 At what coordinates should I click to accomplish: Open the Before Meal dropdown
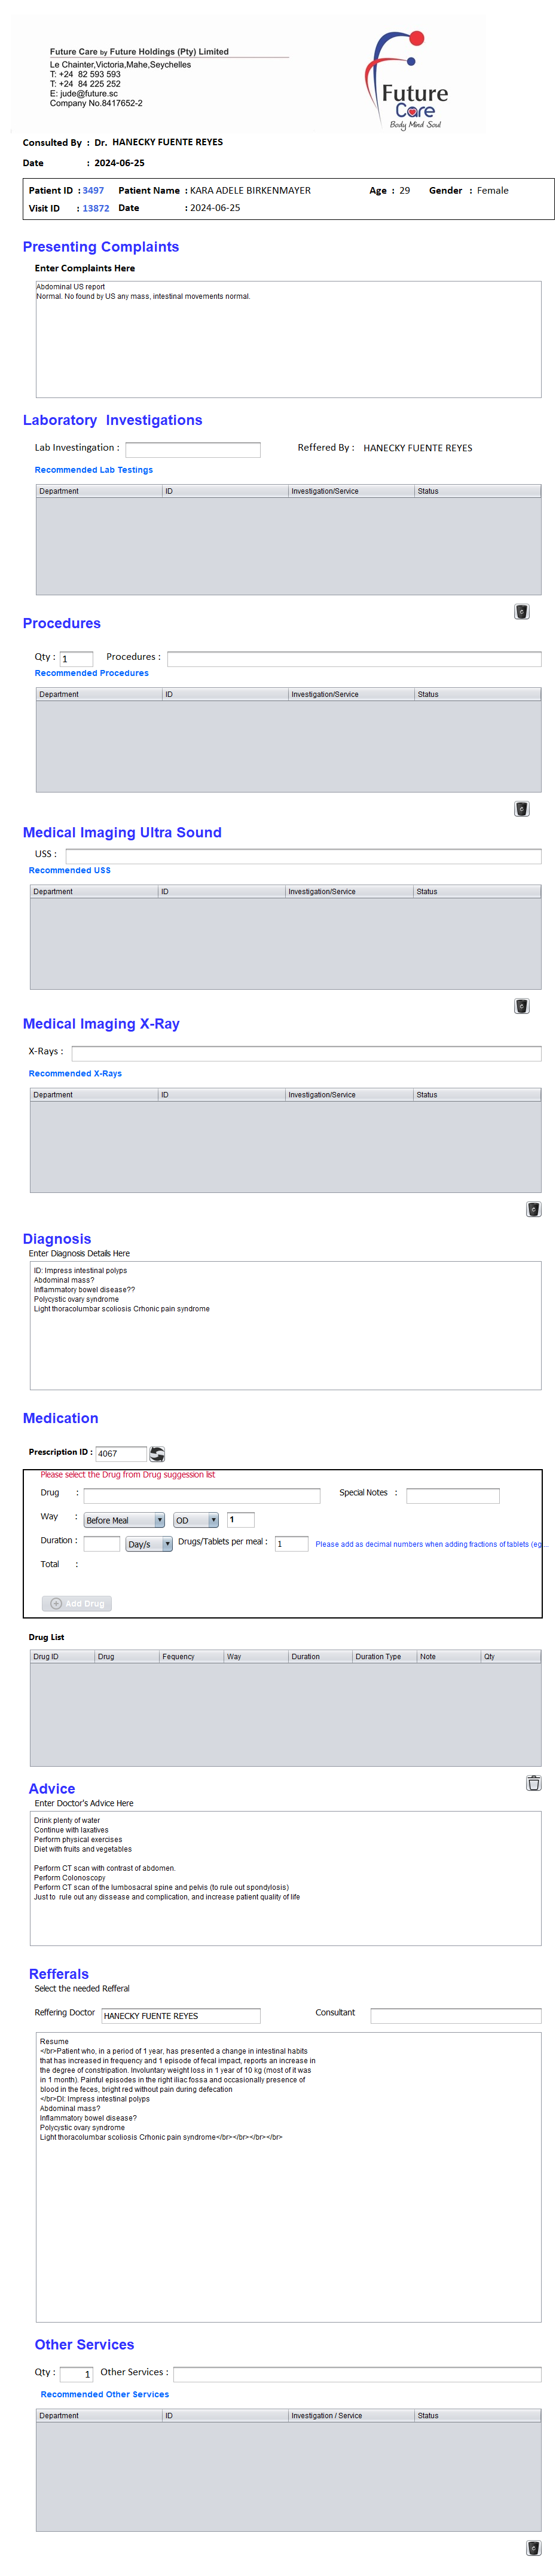click(124, 1519)
